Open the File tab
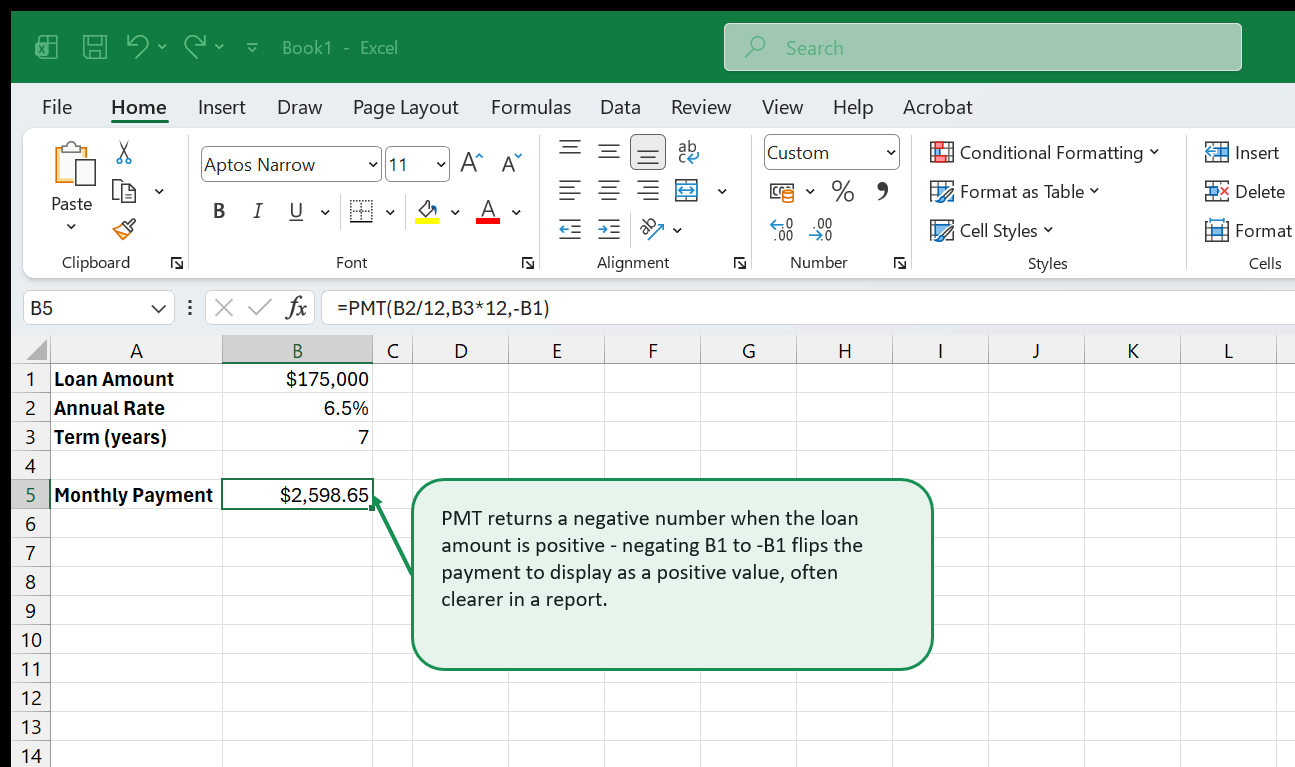This screenshot has height=767, width=1295. [x=57, y=107]
